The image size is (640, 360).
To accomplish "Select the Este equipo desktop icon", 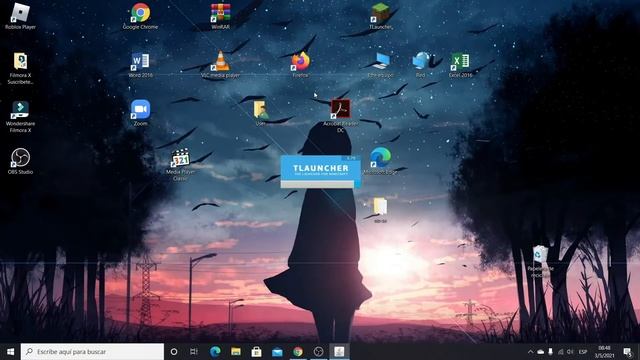I will pyautogui.click(x=380, y=65).
